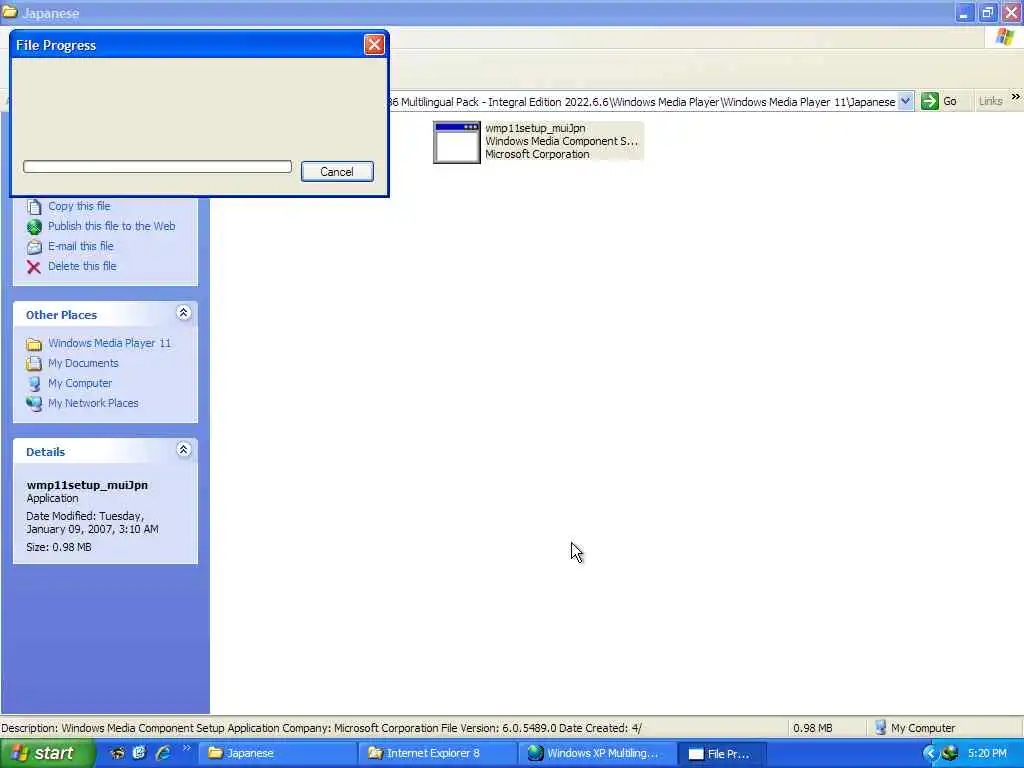Click the Size: 0.98 MB detail
The width and height of the screenshot is (1024, 768).
[x=59, y=547]
